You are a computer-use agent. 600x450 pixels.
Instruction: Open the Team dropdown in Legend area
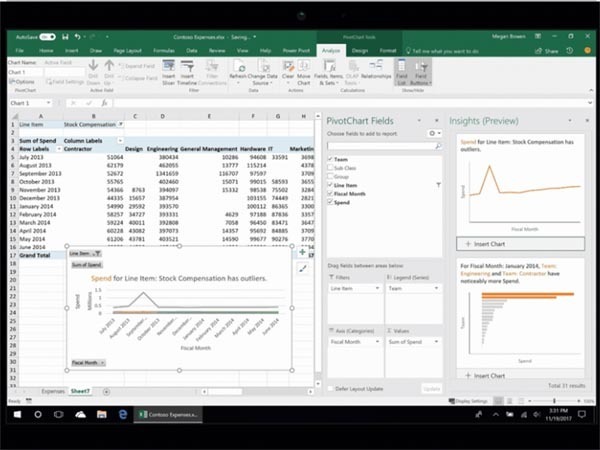point(436,288)
